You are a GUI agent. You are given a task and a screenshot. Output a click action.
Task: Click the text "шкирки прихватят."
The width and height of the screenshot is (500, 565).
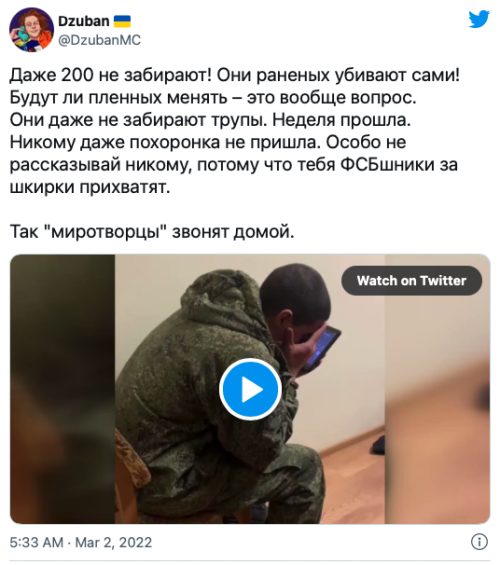tap(90, 187)
